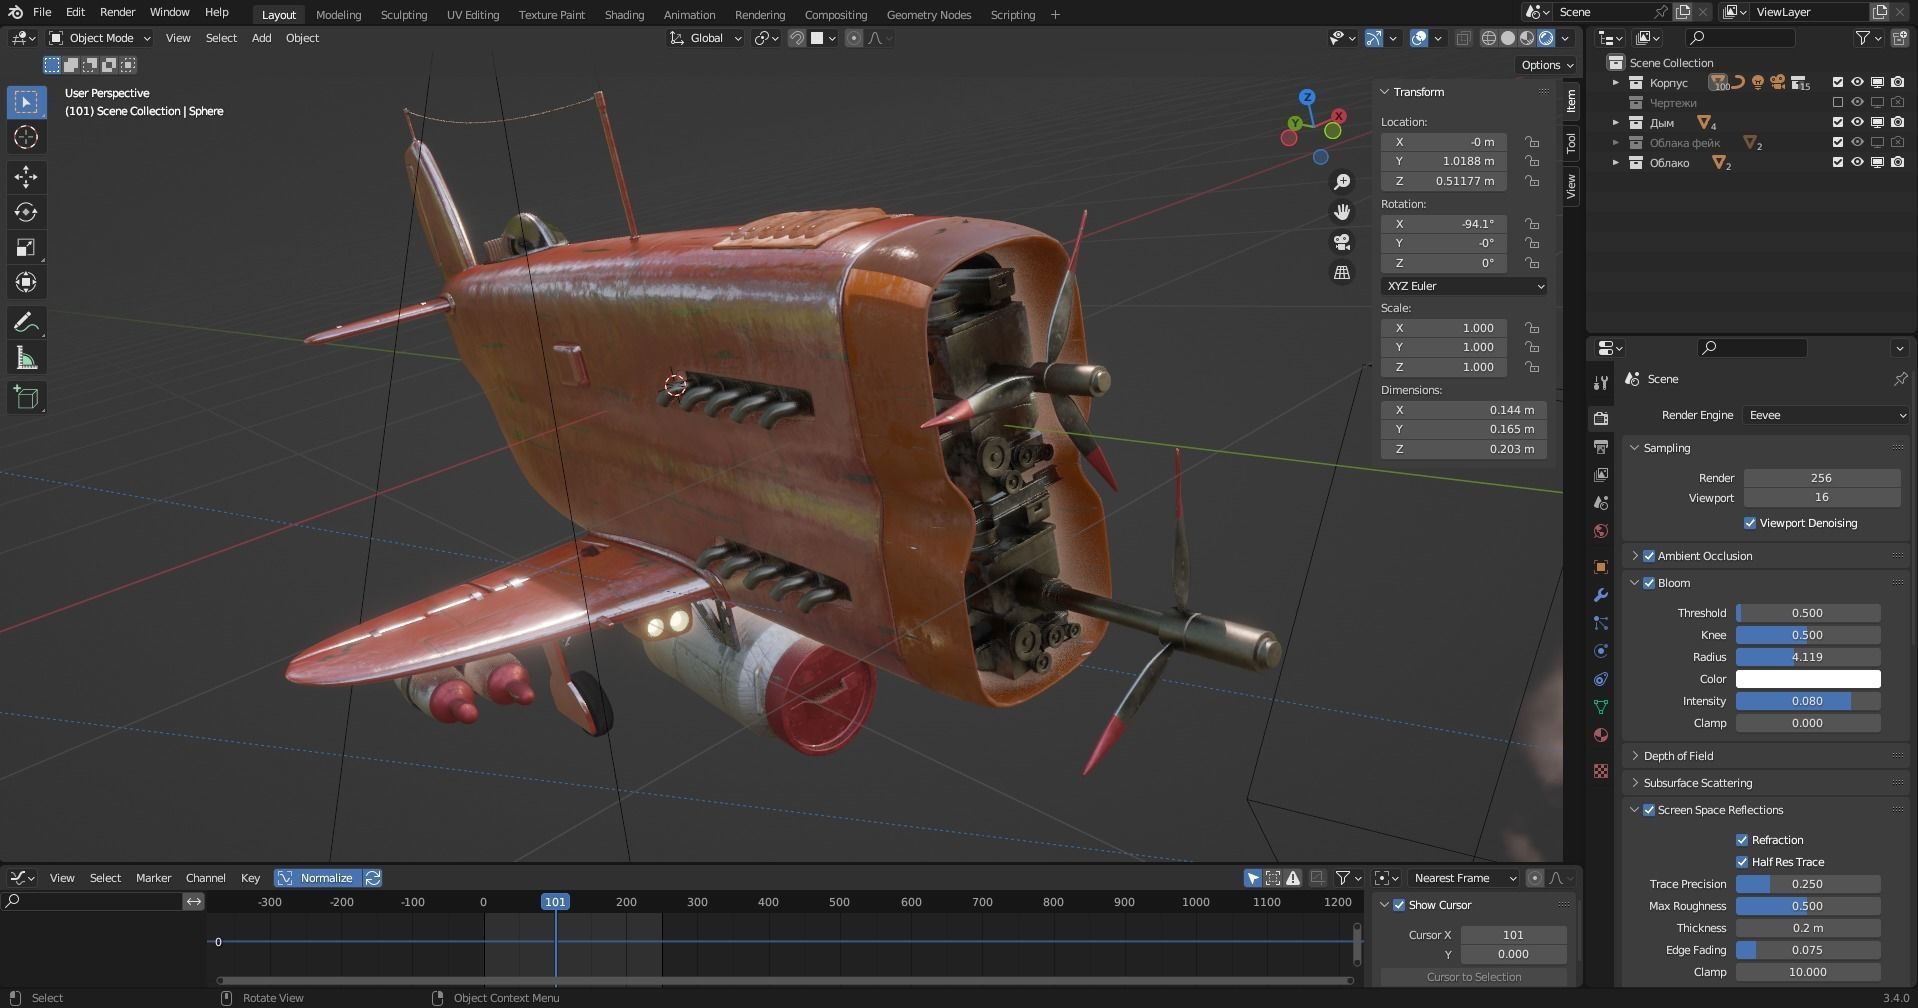The height and width of the screenshot is (1008, 1918).
Task: Click the Bloom Color white swatch
Action: tap(1808, 679)
